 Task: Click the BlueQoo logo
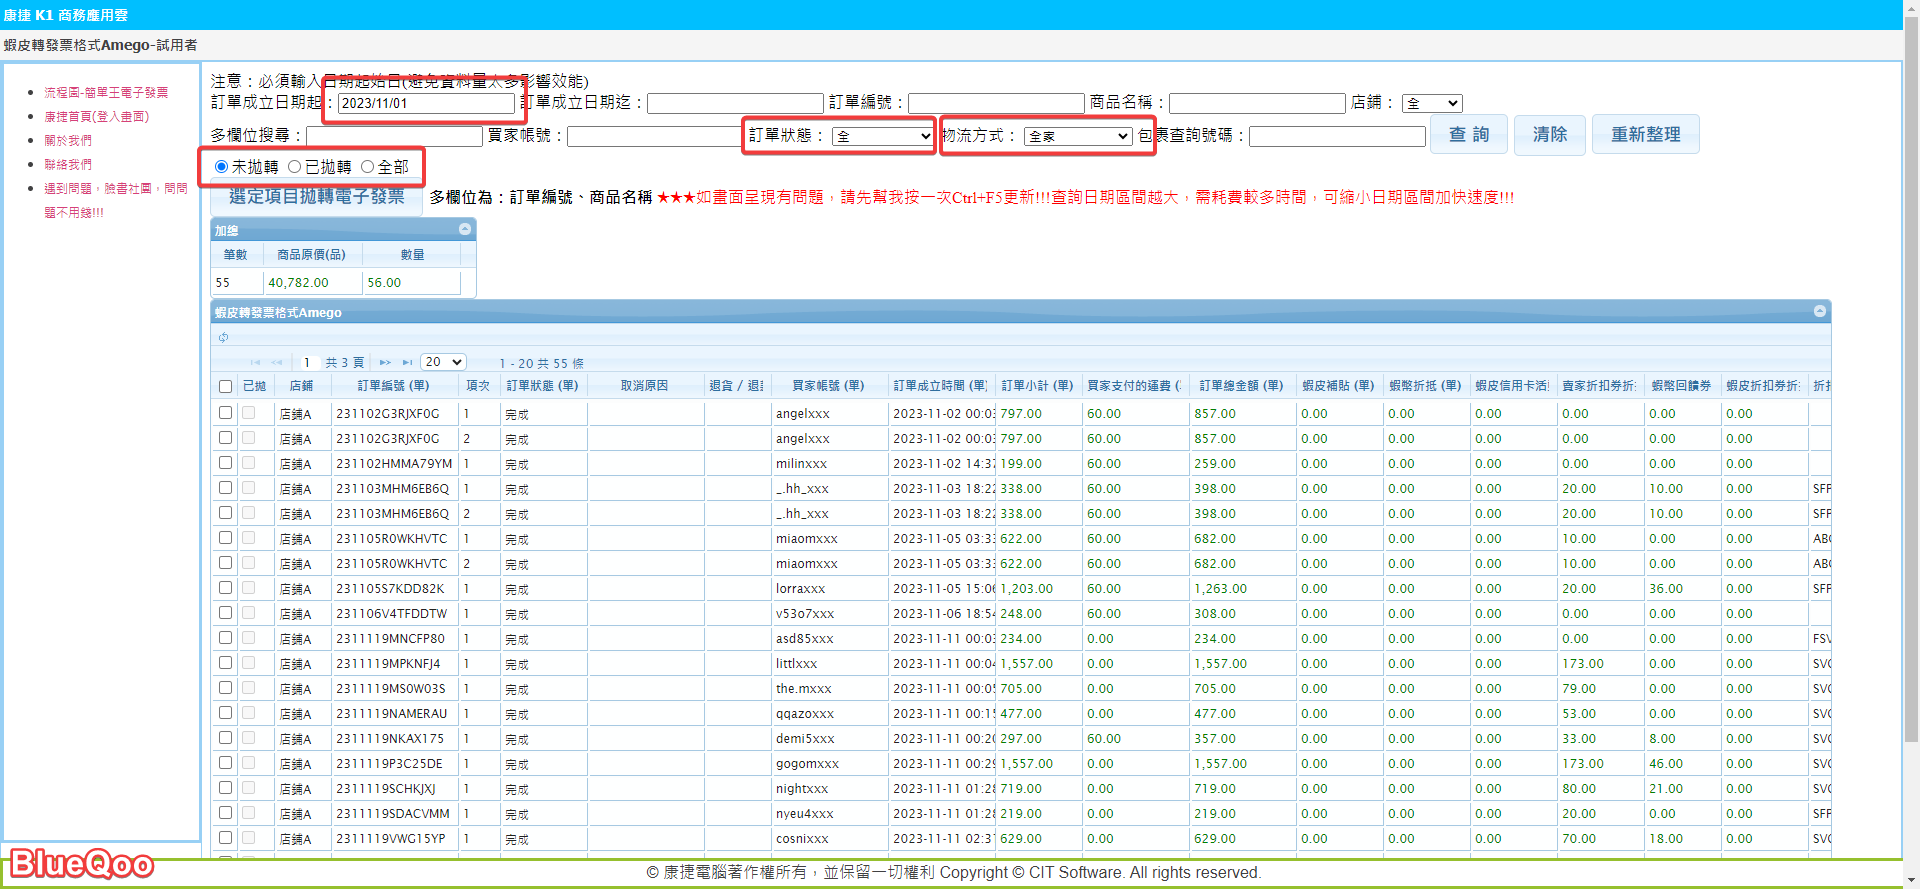82,863
